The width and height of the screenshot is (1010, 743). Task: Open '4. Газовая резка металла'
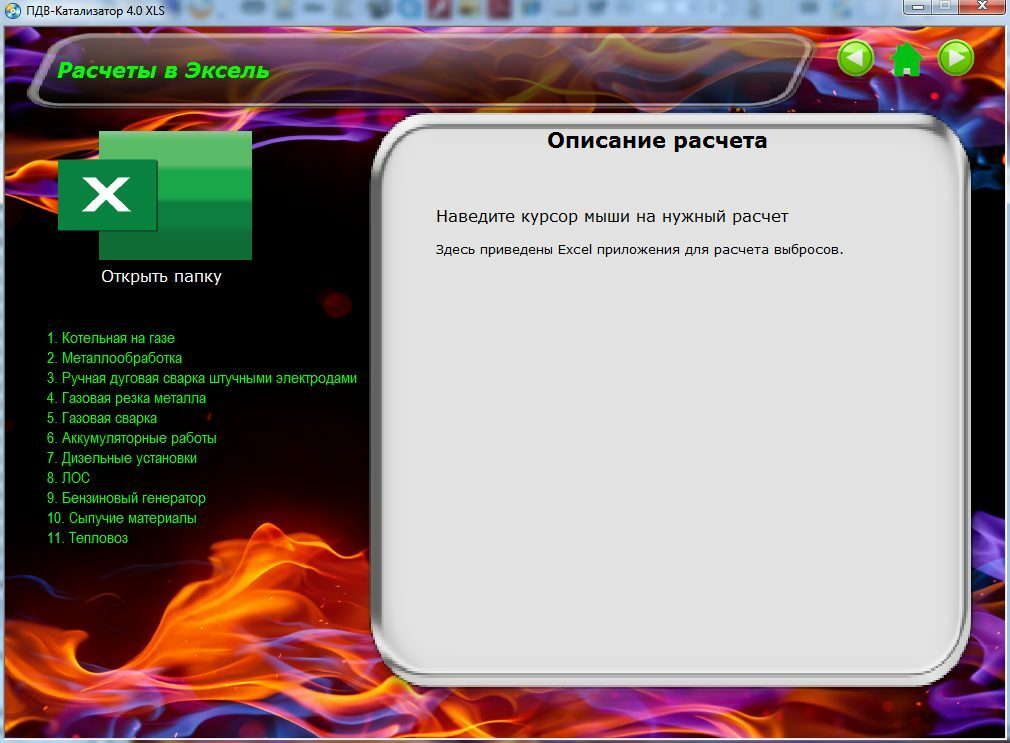(126, 398)
